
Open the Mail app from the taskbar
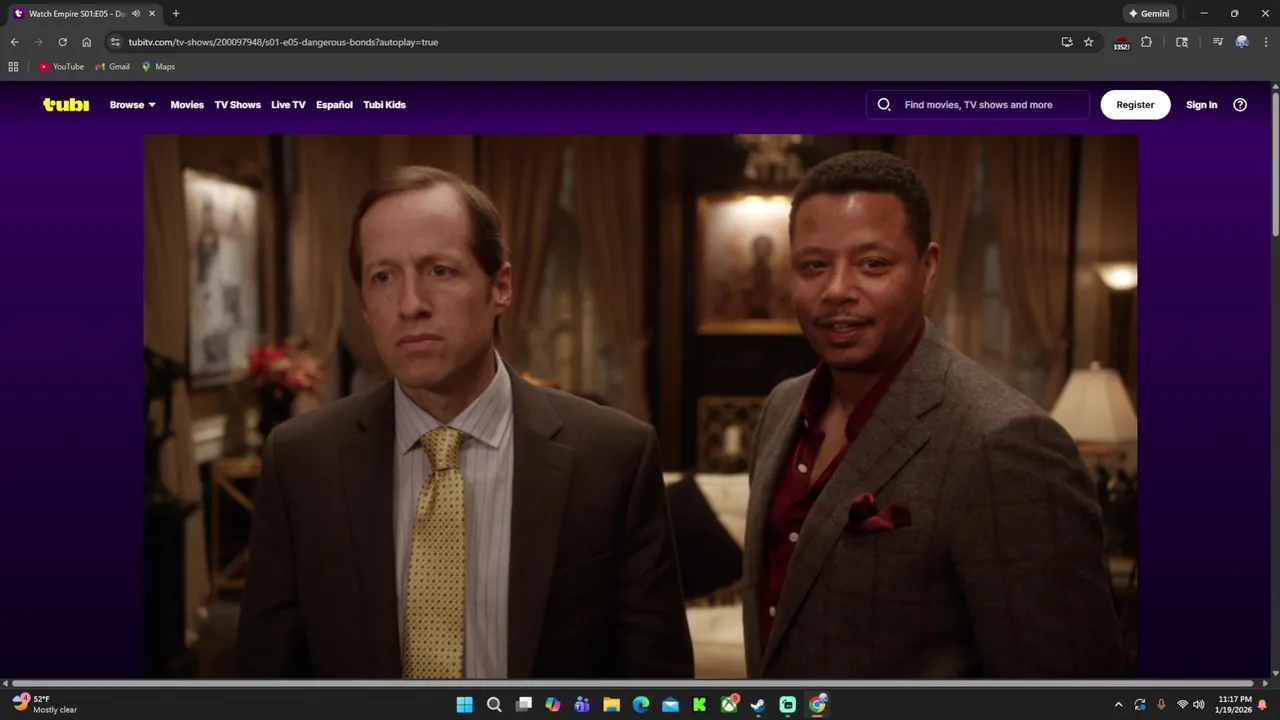(x=670, y=705)
